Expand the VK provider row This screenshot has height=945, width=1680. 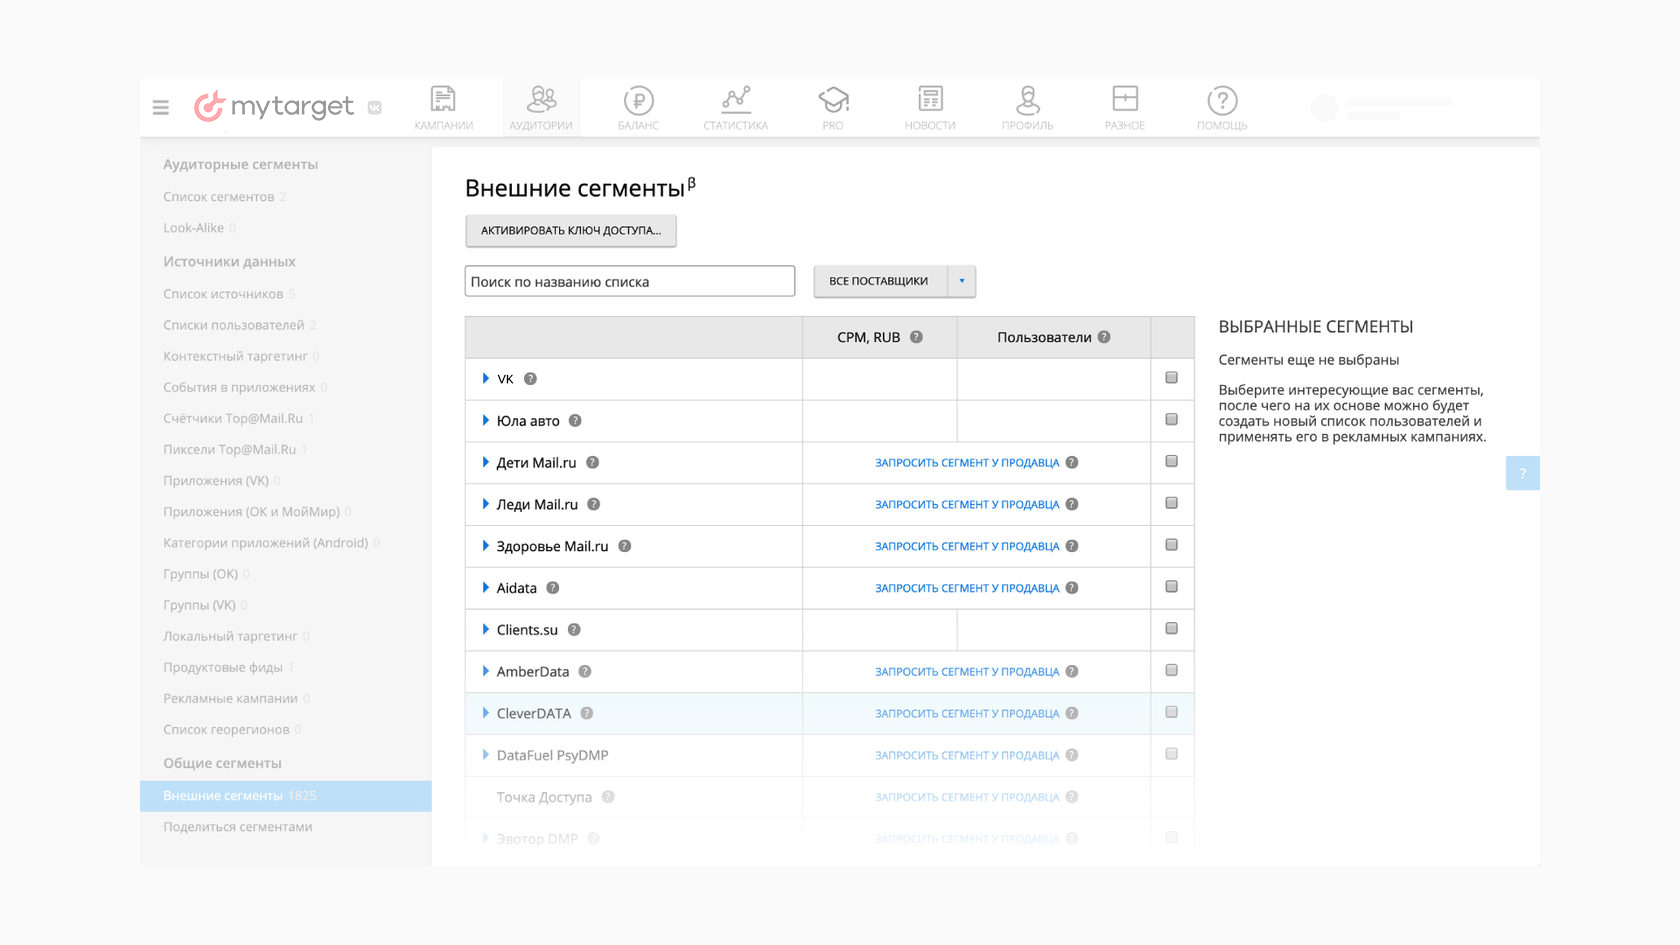(x=485, y=379)
